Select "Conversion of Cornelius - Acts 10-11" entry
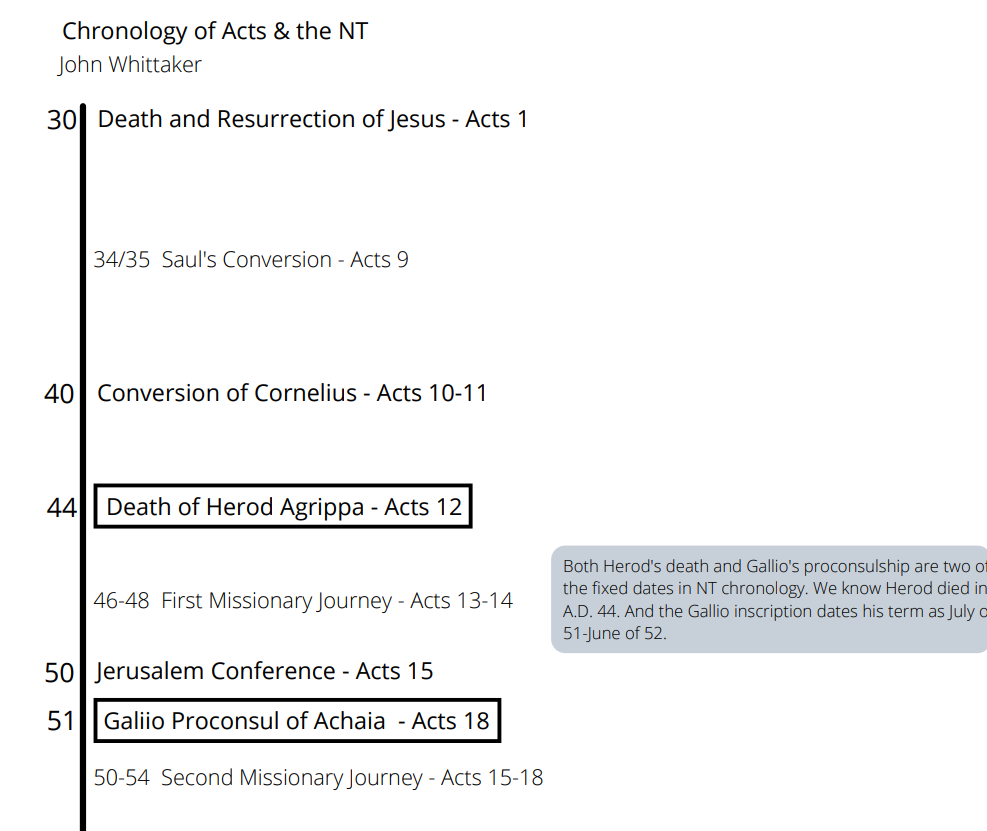The image size is (987, 831). pos(292,393)
